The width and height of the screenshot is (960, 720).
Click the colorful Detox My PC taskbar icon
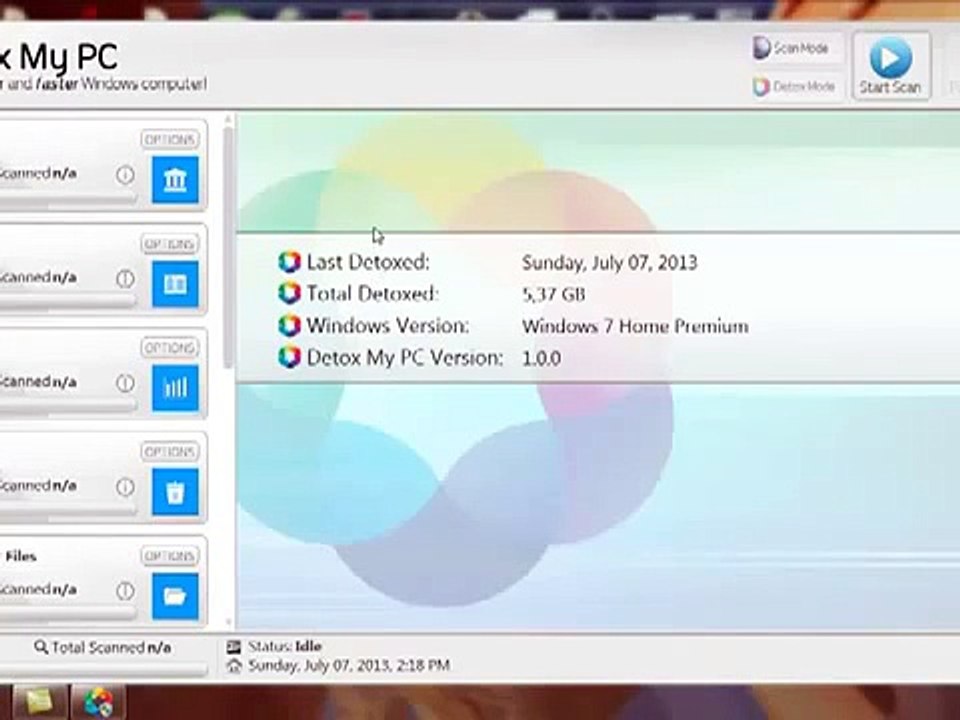pyautogui.click(x=99, y=702)
